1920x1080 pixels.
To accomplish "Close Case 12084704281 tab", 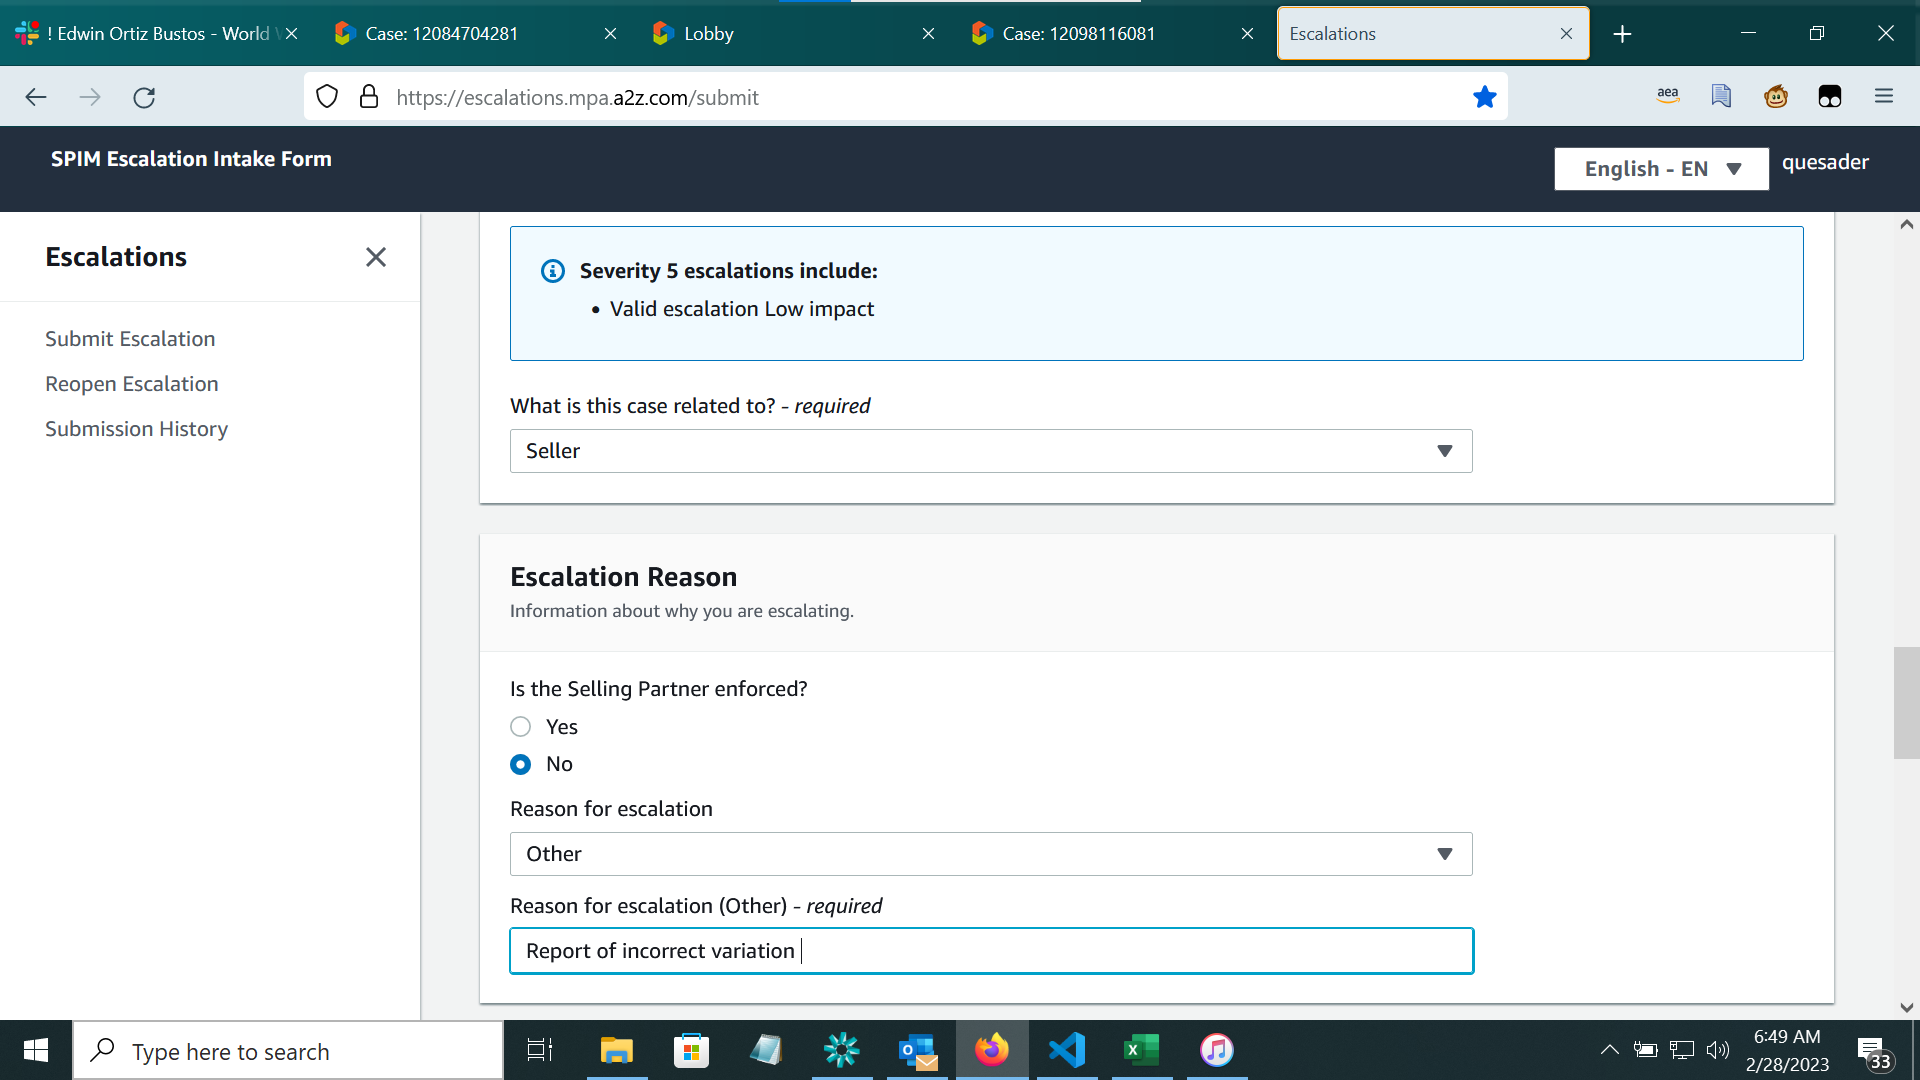I will 610,34.
